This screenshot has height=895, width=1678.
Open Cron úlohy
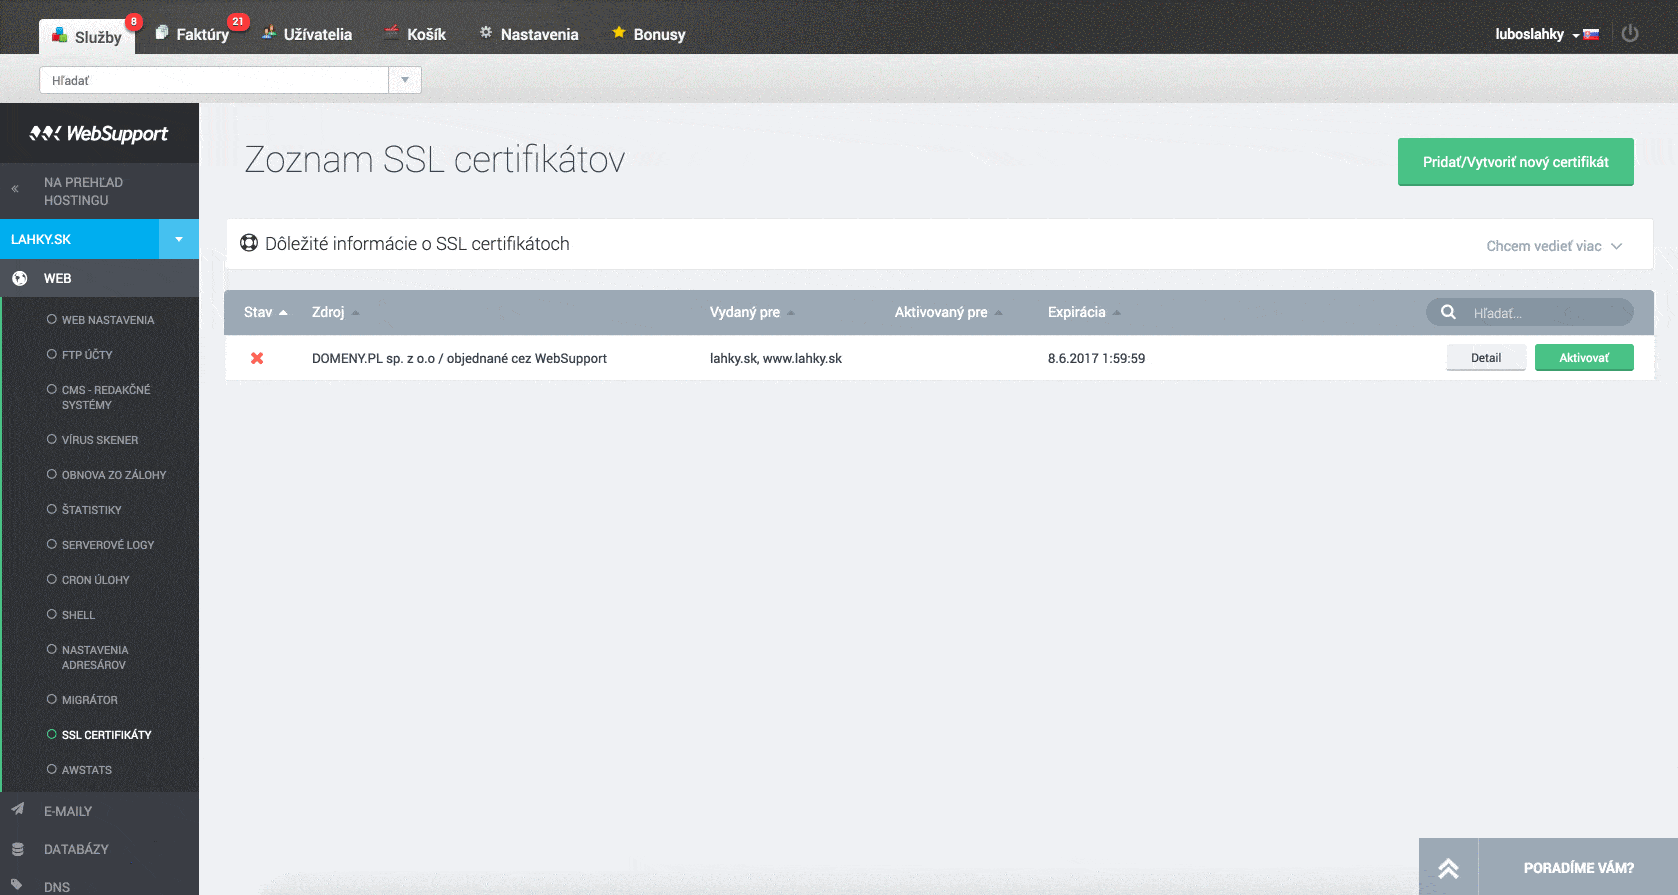click(x=95, y=580)
